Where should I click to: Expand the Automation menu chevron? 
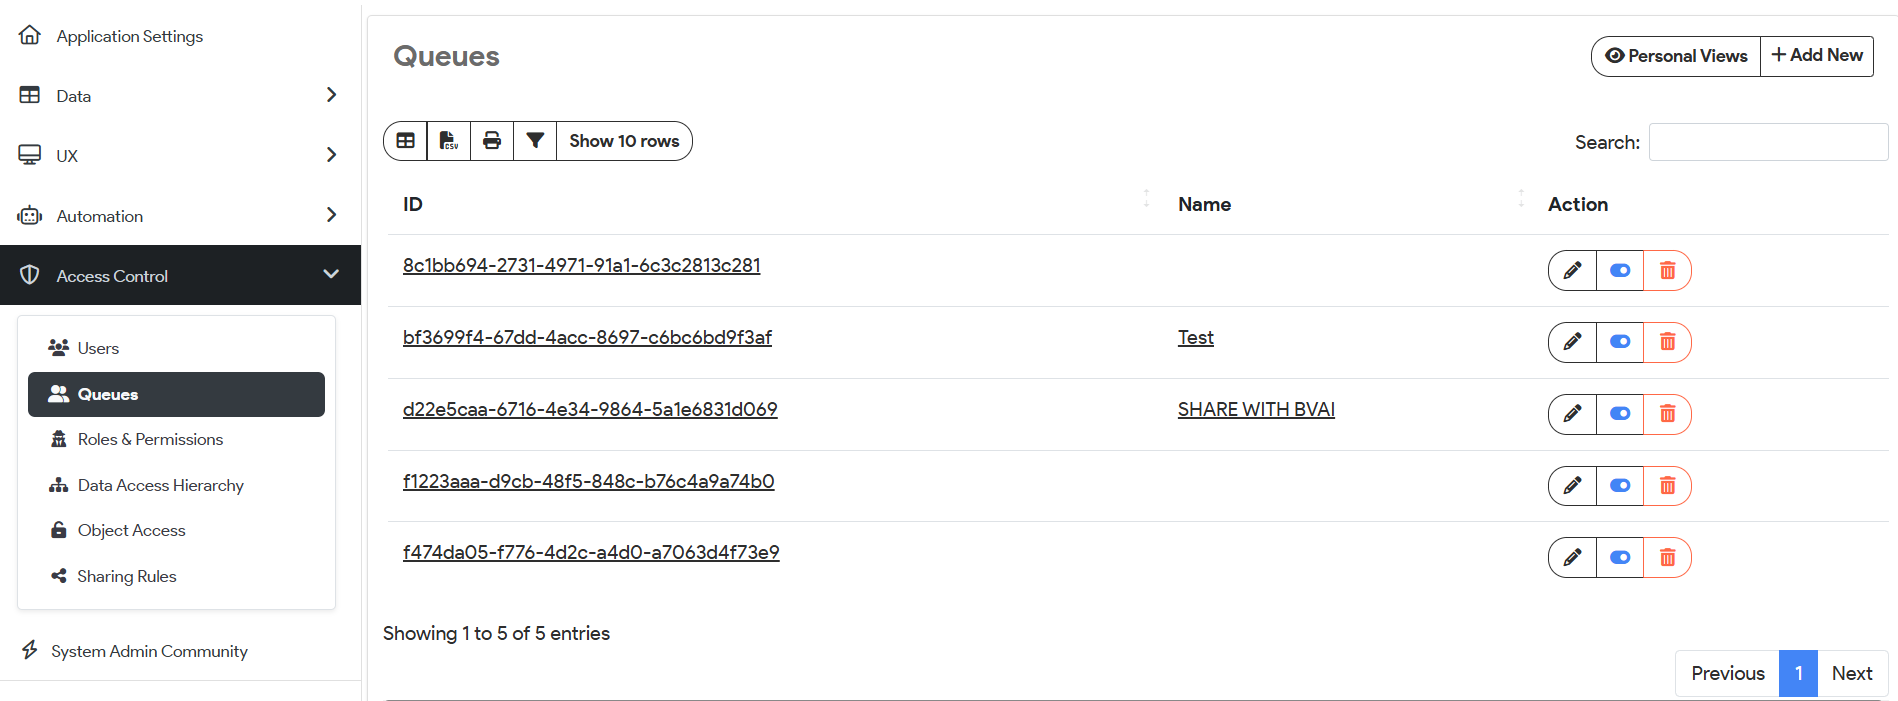pyautogui.click(x=331, y=215)
